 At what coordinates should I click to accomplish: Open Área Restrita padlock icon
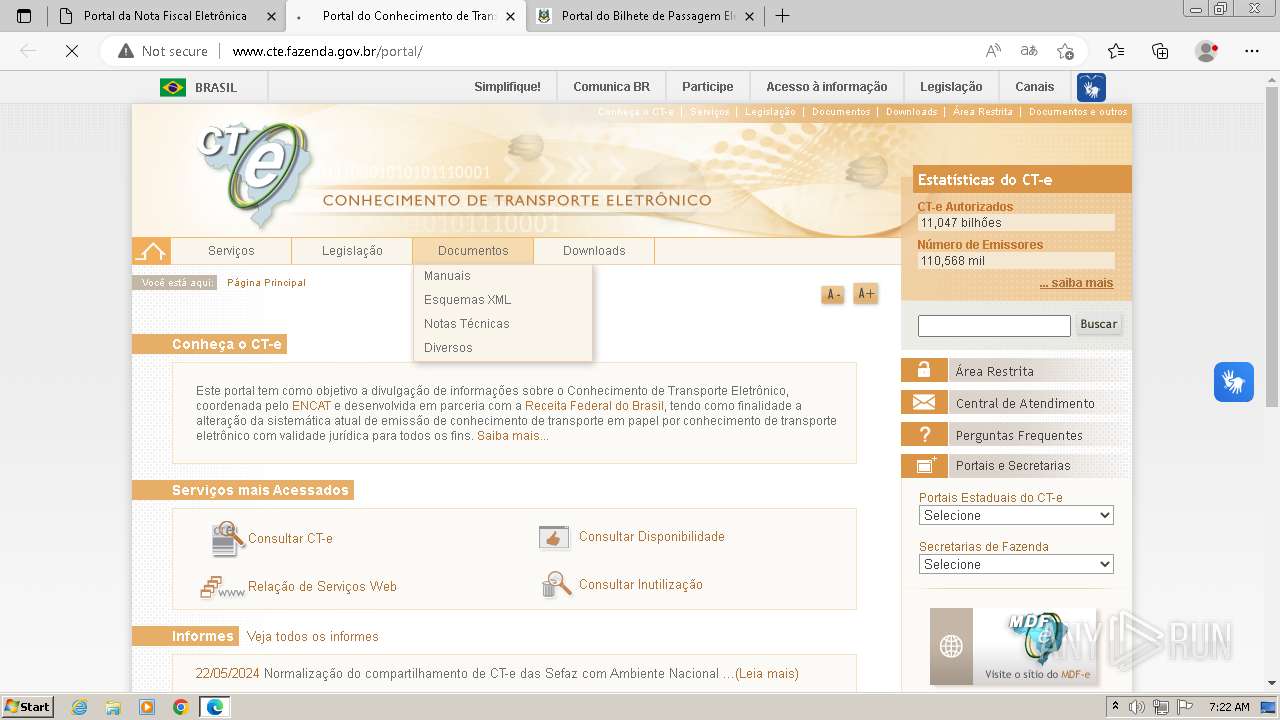924,370
